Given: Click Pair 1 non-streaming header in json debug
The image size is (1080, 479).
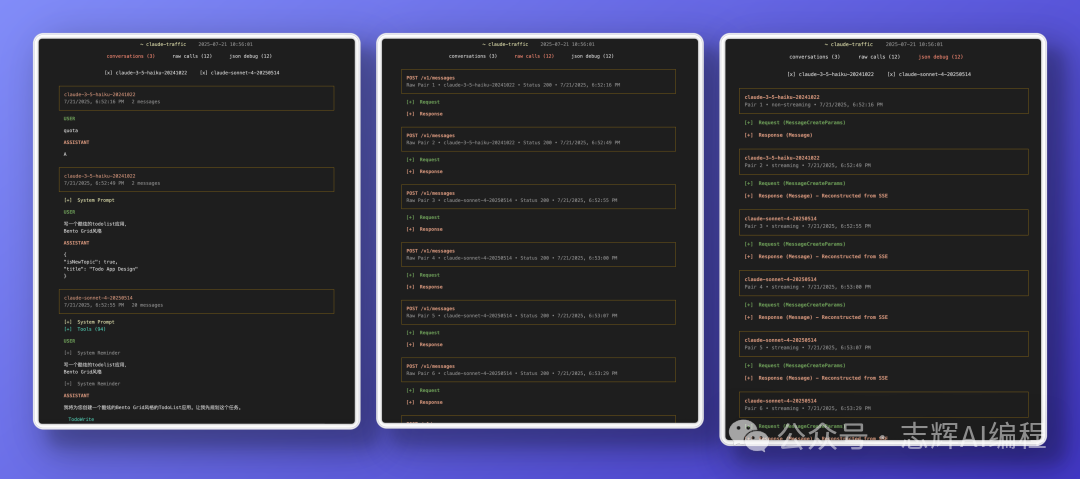Looking at the screenshot, I should click(884, 101).
